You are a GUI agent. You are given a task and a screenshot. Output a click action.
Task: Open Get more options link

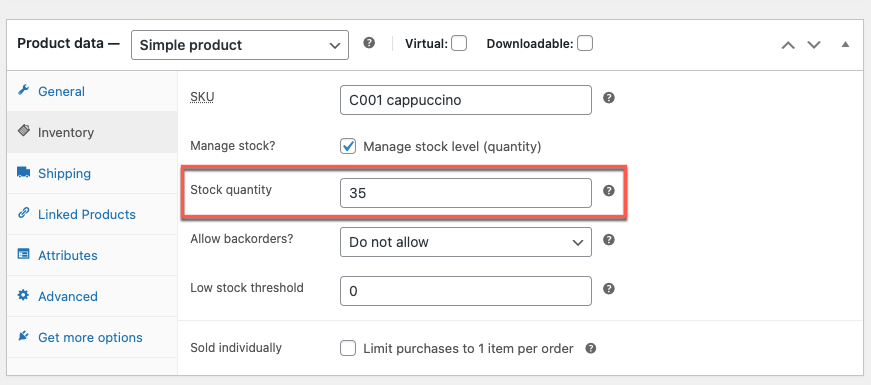90,337
